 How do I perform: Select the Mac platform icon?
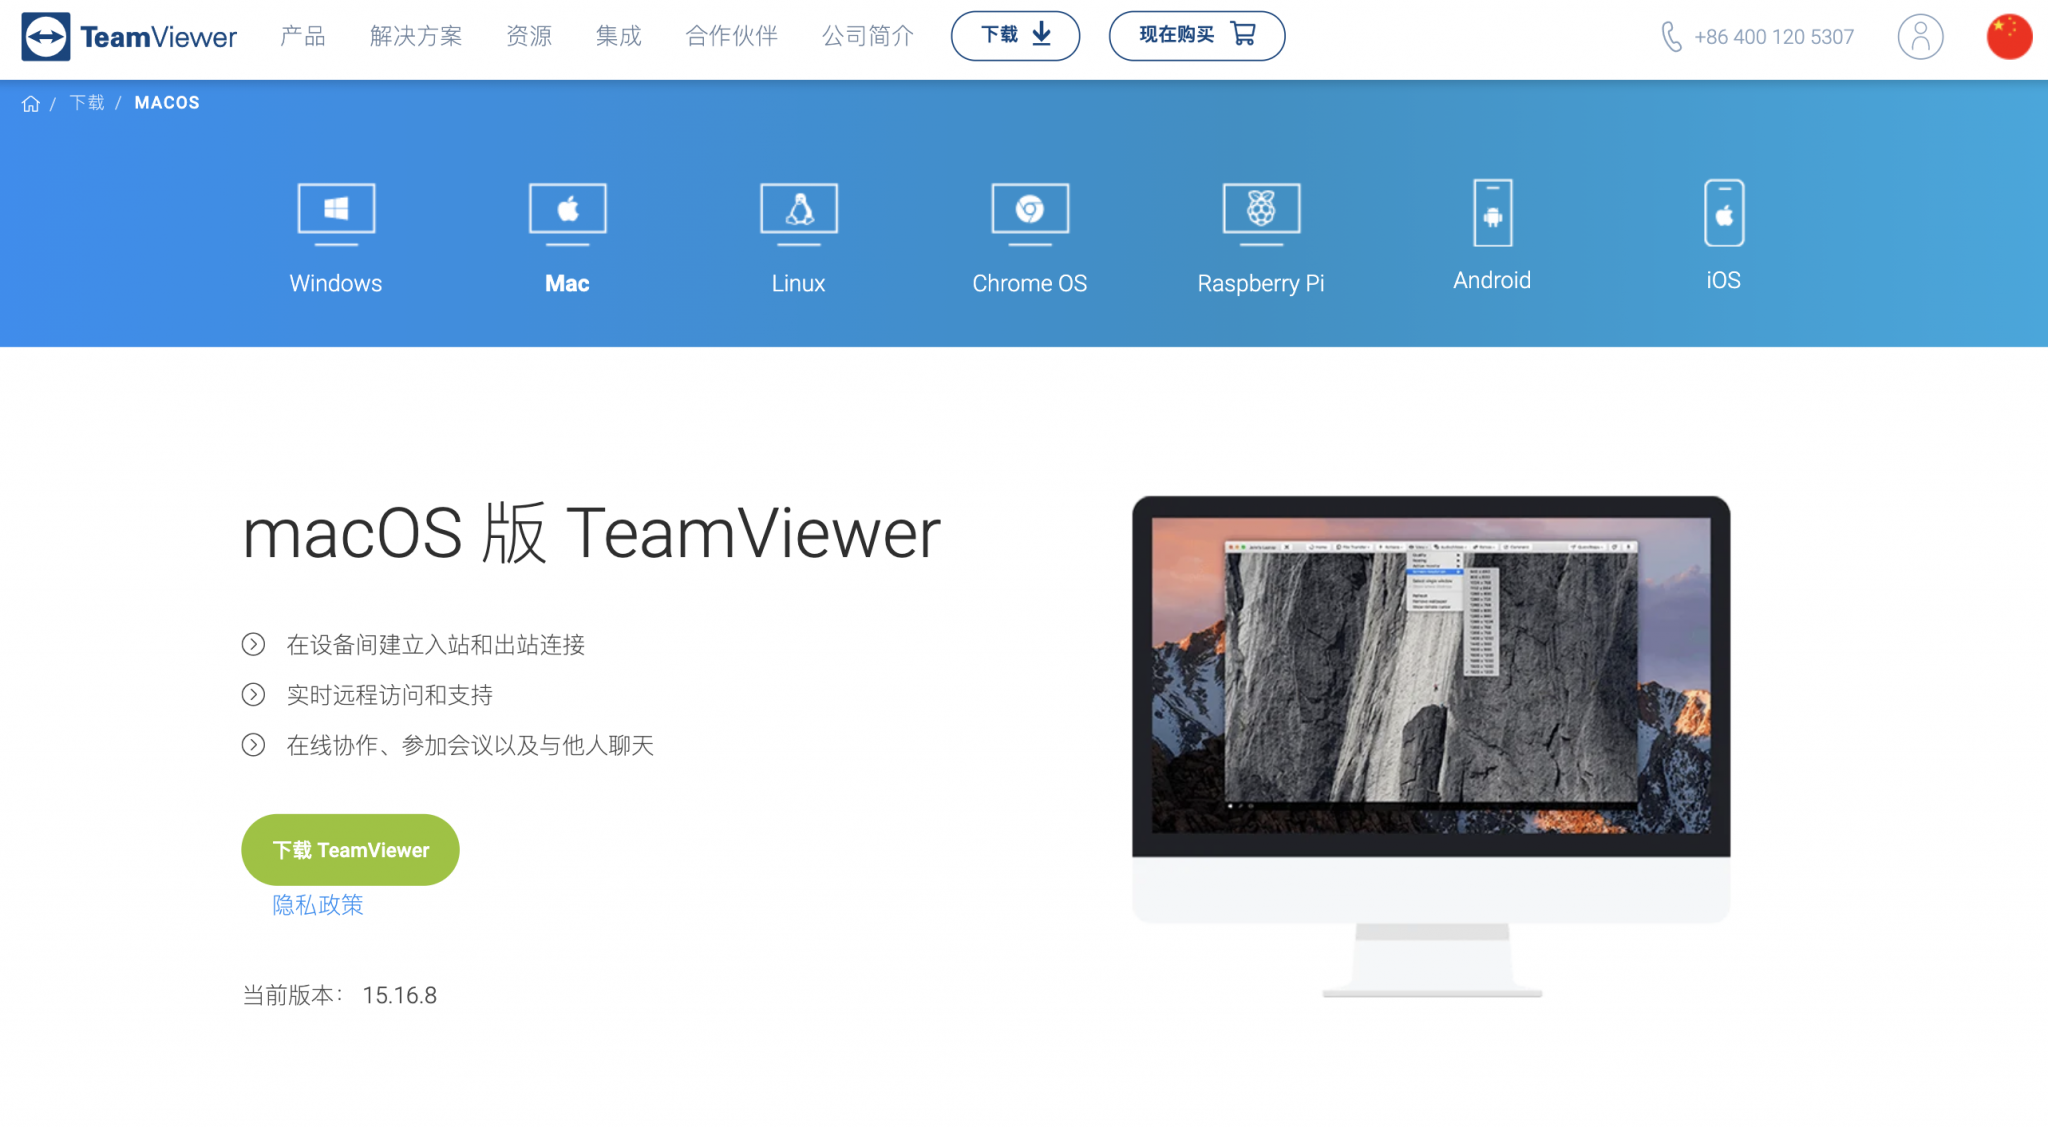coord(567,214)
